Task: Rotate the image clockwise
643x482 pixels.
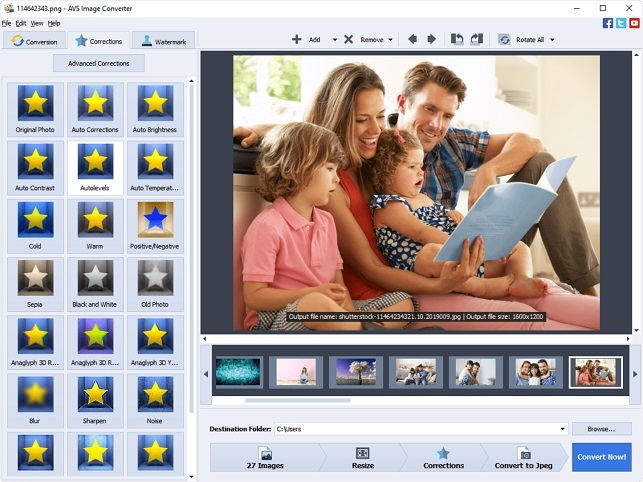Action: (477, 39)
